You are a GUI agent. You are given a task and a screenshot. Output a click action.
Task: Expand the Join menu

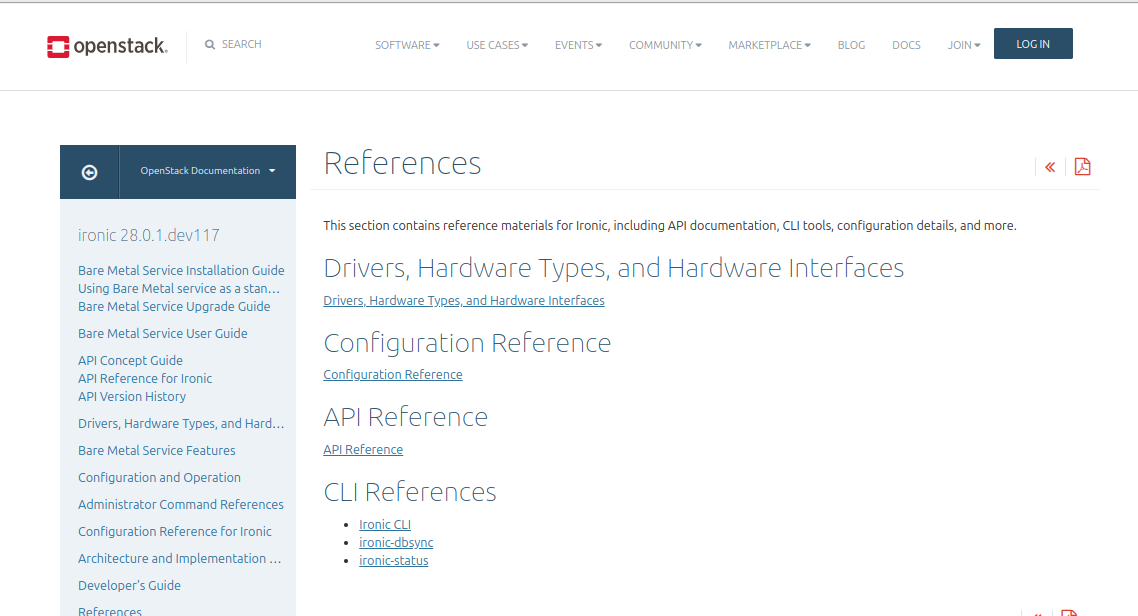click(x=964, y=45)
